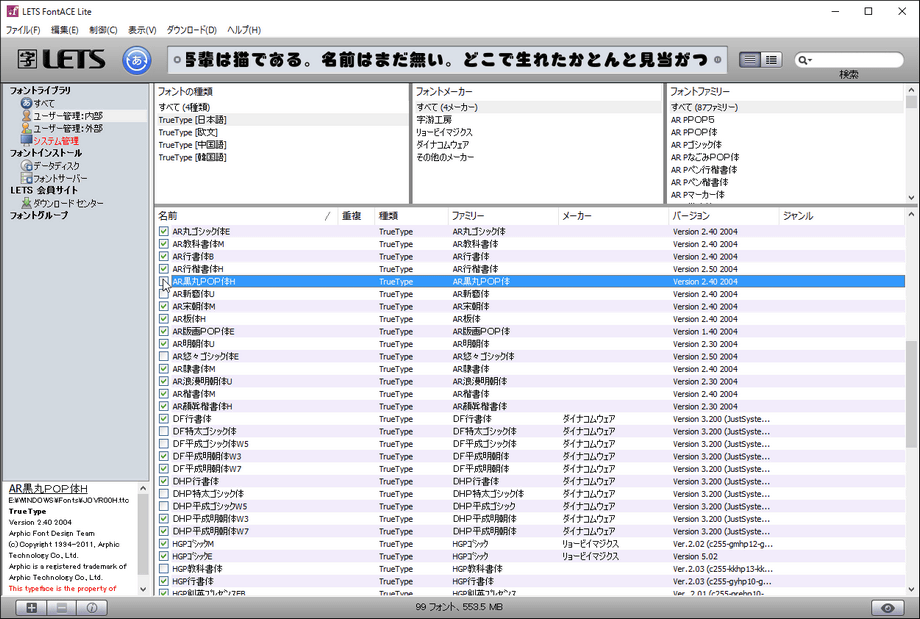Switch to detailed list view icon
The width and height of the screenshot is (920, 619).
[771, 60]
